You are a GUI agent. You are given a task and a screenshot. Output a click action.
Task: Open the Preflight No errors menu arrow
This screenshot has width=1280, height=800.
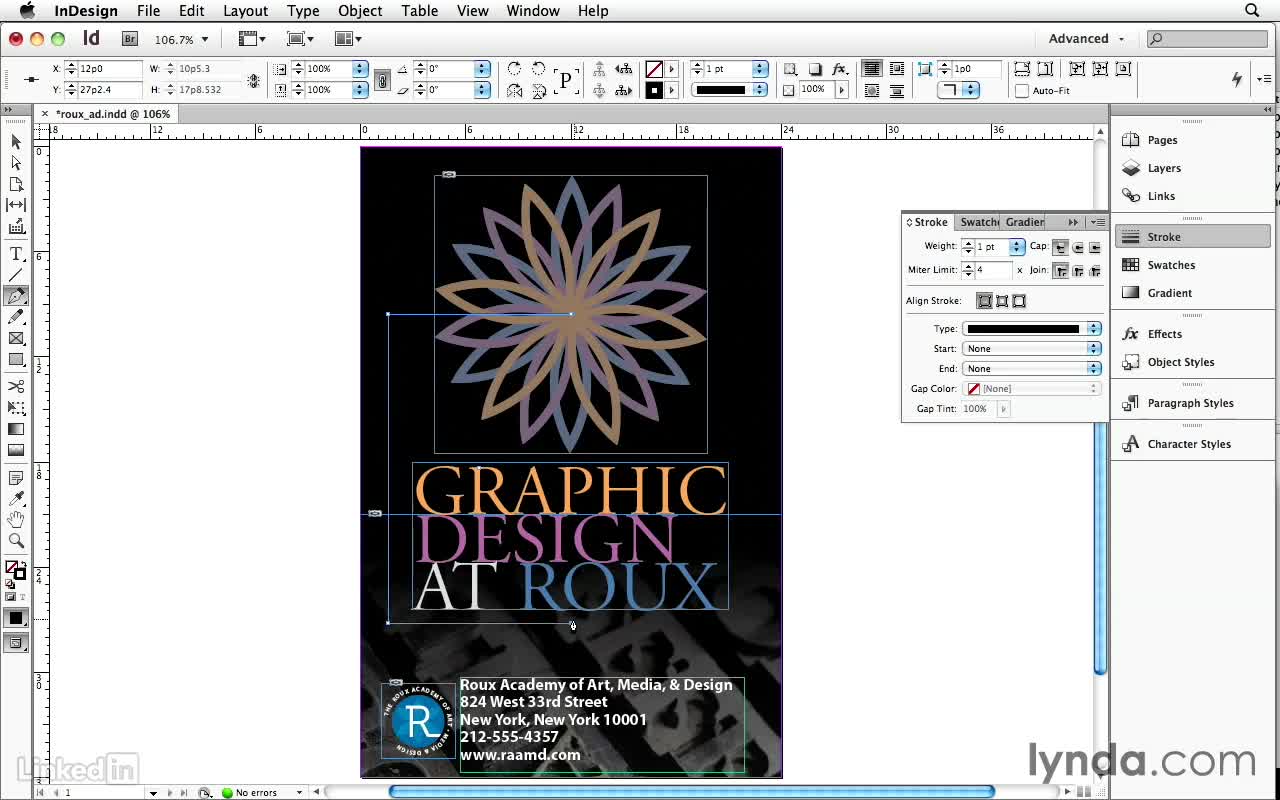pyautogui.click(x=298, y=793)
